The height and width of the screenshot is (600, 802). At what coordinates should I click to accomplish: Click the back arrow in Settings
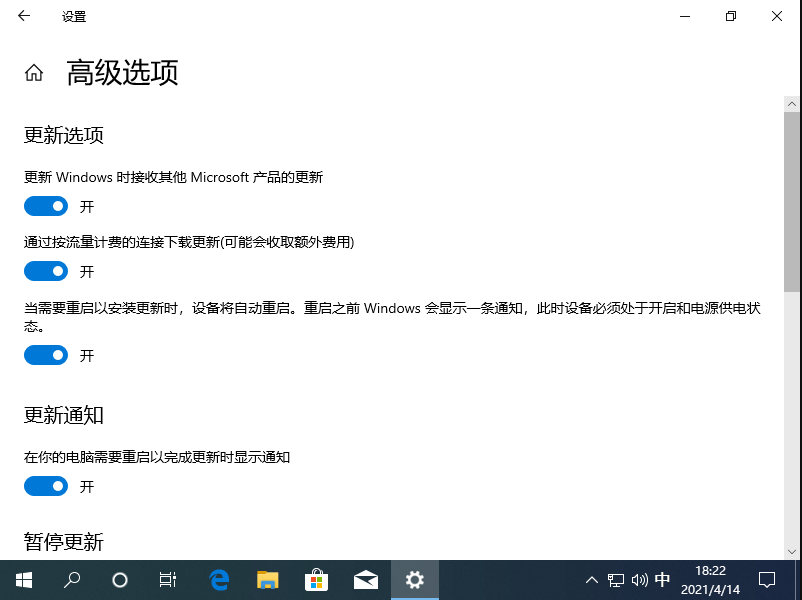tap(24, 17)
